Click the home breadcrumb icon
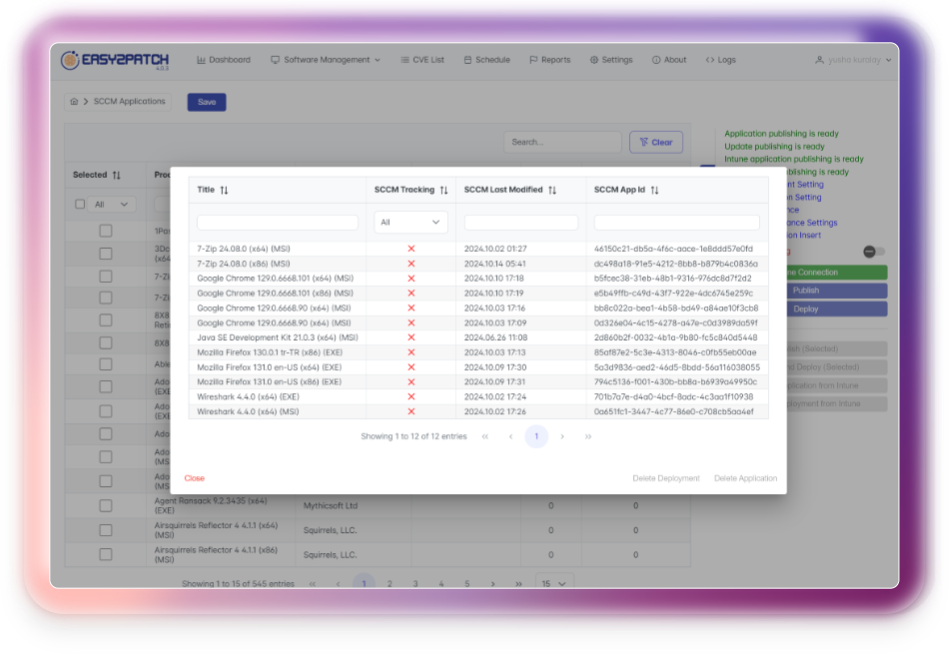The width and height of the screenshot is (949, 654). pyautogui.click(x=74, y=102)
